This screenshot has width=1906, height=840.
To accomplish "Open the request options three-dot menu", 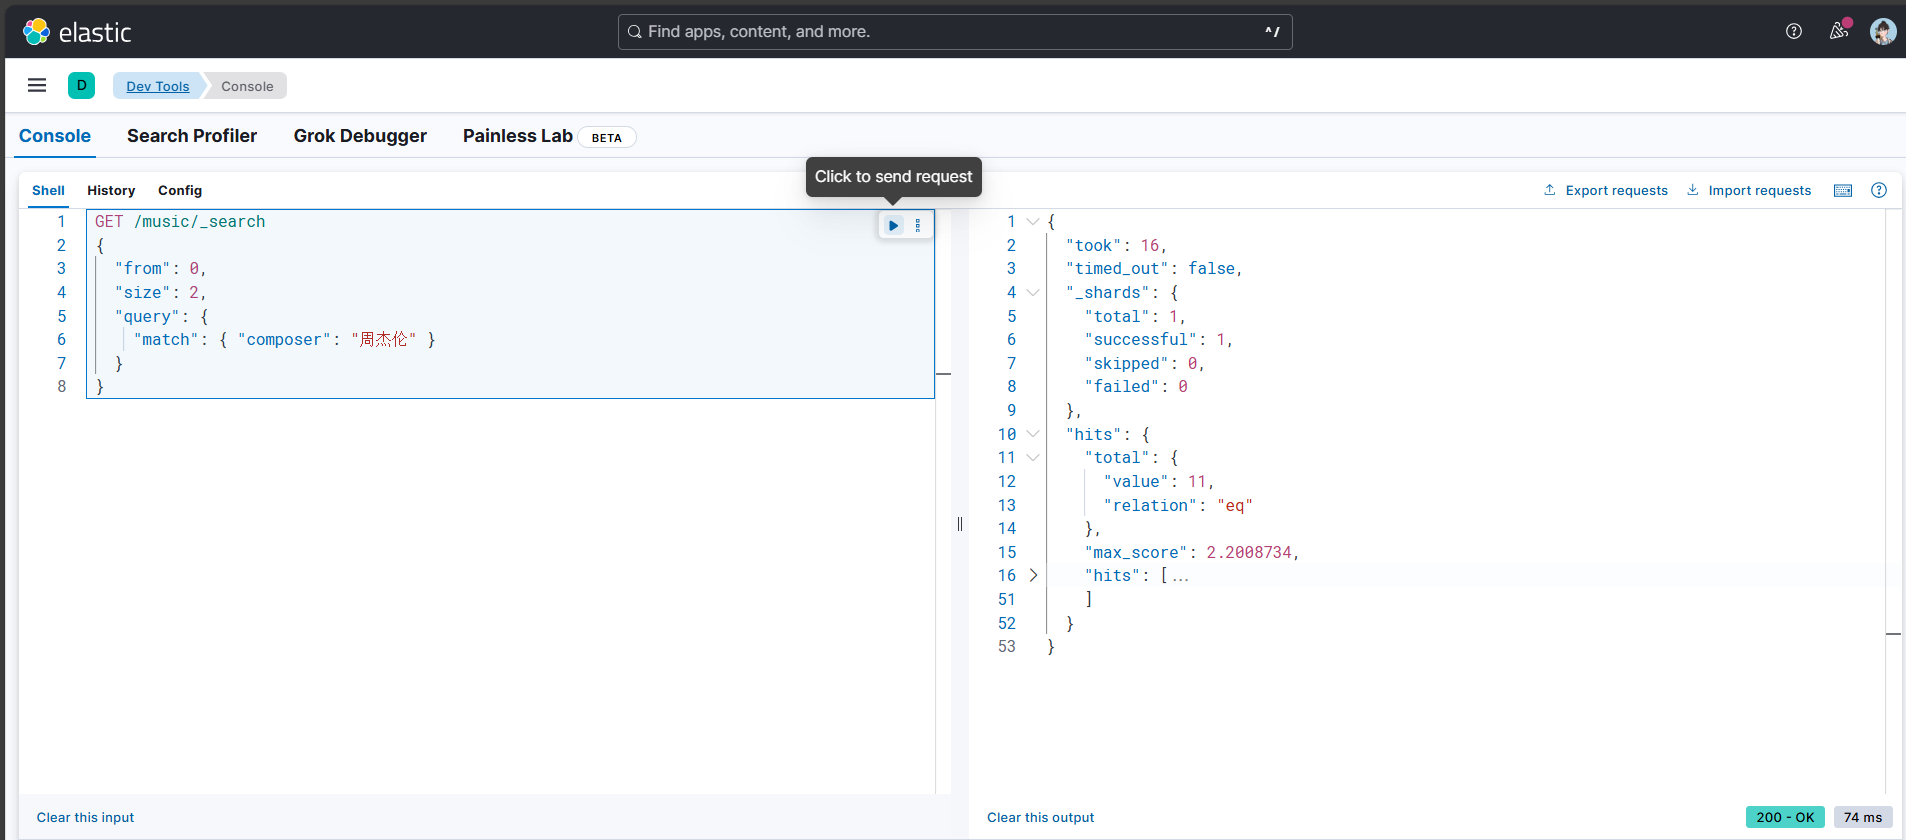I will click(x=918, y=226).
